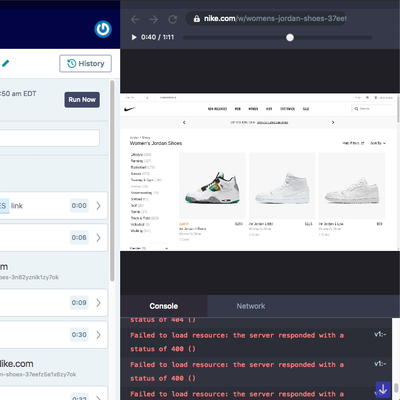The height and width of the screenshot is (400, 400).
Task: Click the left panel vertical scrollbar
Action: (112, 181)
